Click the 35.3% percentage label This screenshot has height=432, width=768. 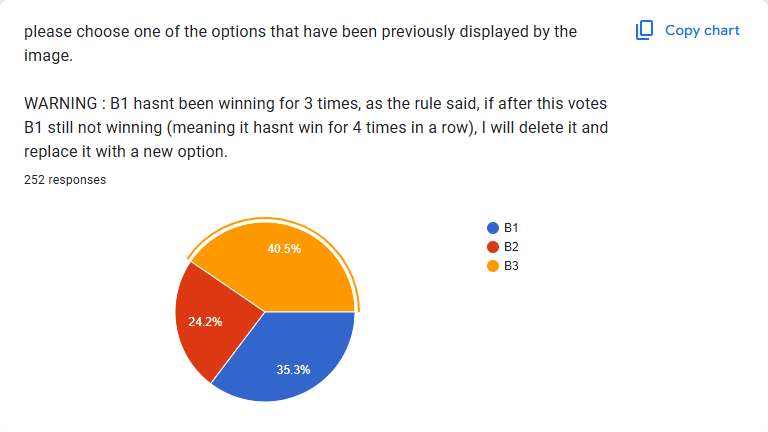pos(293,370)
